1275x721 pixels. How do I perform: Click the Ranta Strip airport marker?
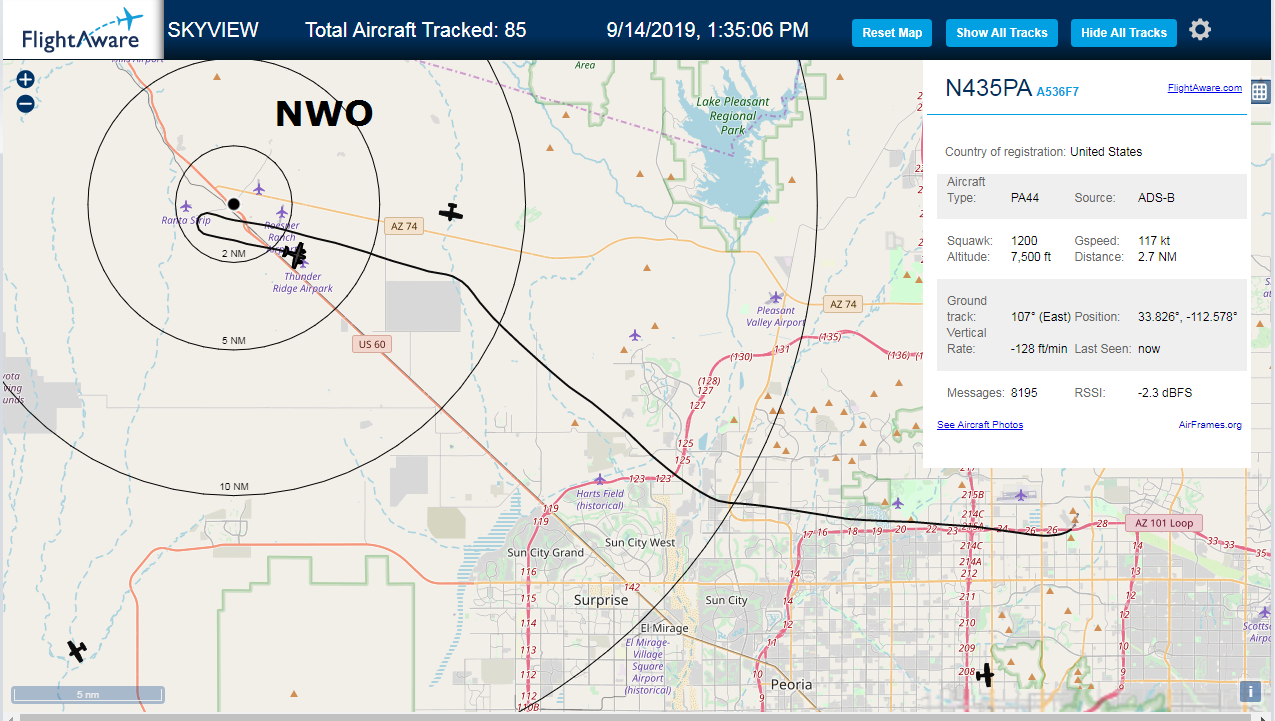[x=186, y=206]
